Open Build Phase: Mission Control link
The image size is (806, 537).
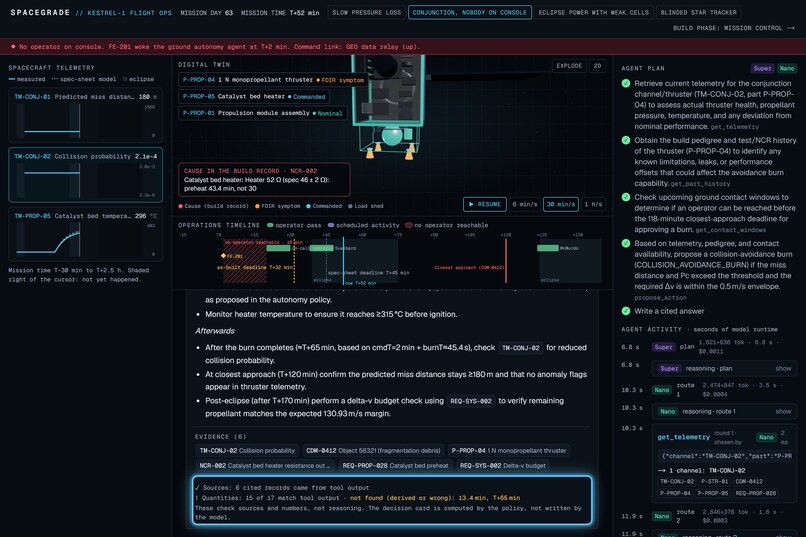tap(733, 28)
